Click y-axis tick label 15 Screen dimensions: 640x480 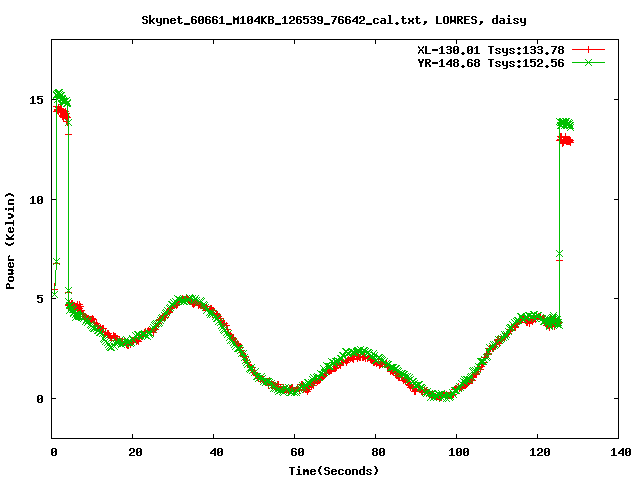point(36,100)
